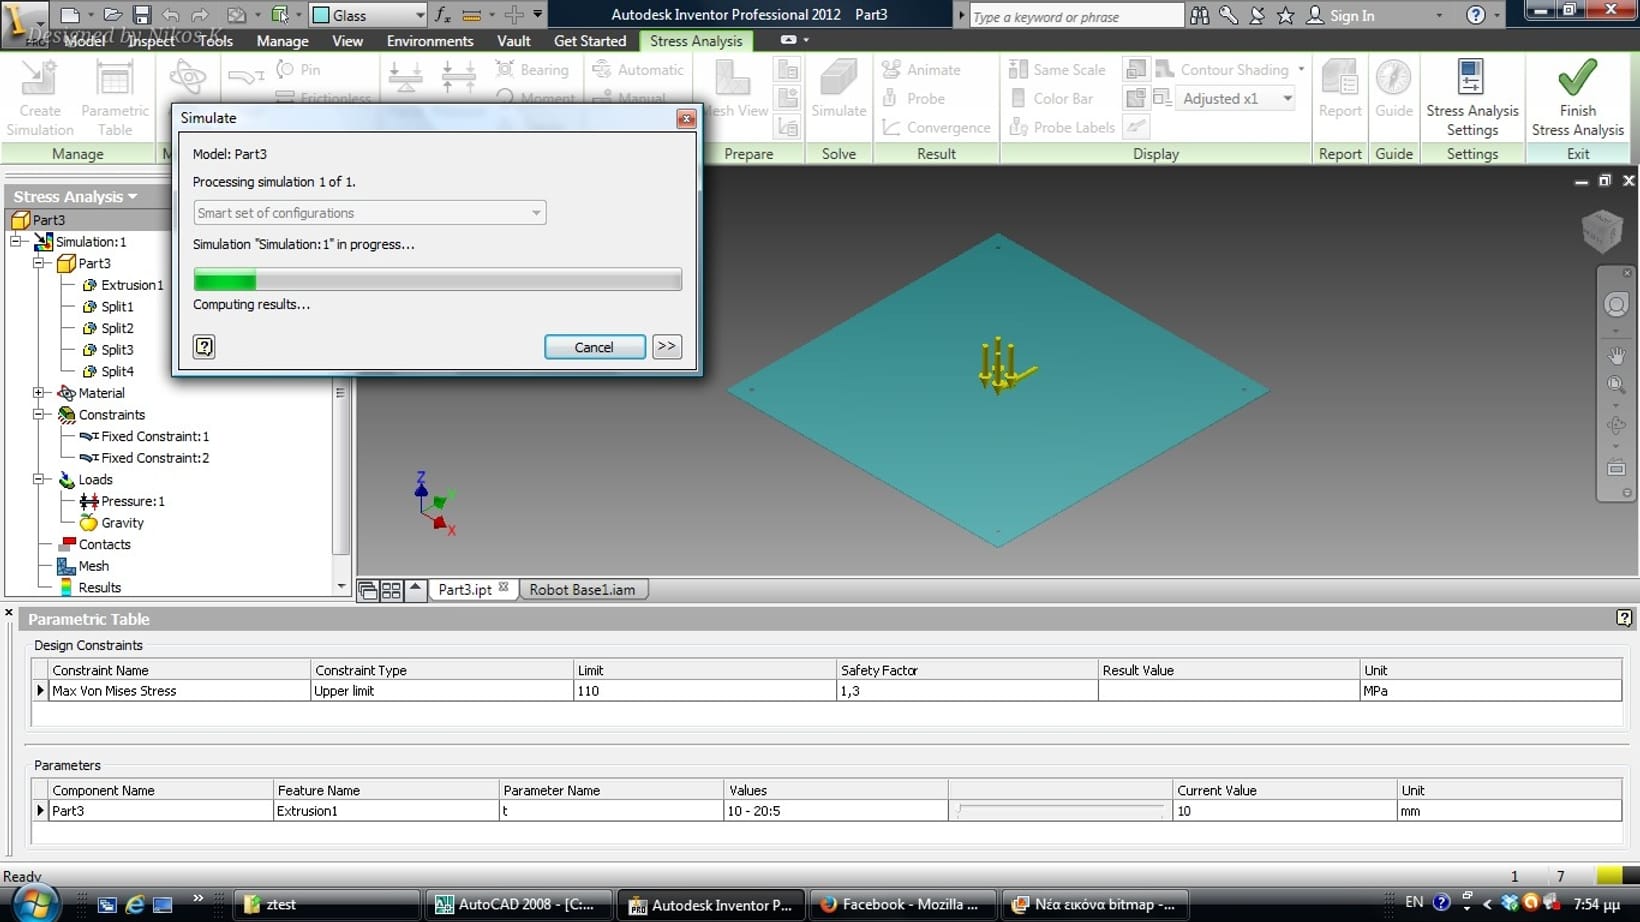Click the Mesh node in browser
The image size is (1640, 922).
[93, 566]
